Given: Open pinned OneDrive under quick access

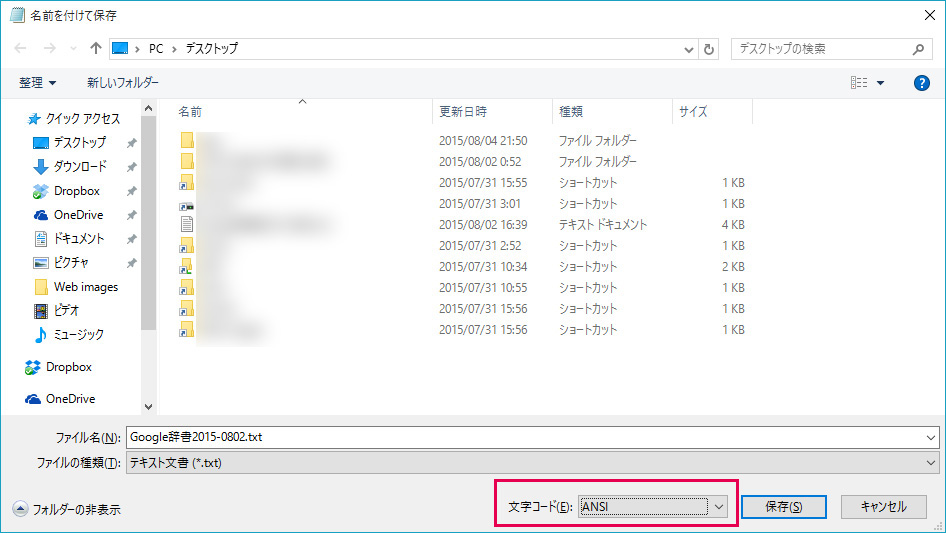Looking at the screenshot, I should click(68, 215).
